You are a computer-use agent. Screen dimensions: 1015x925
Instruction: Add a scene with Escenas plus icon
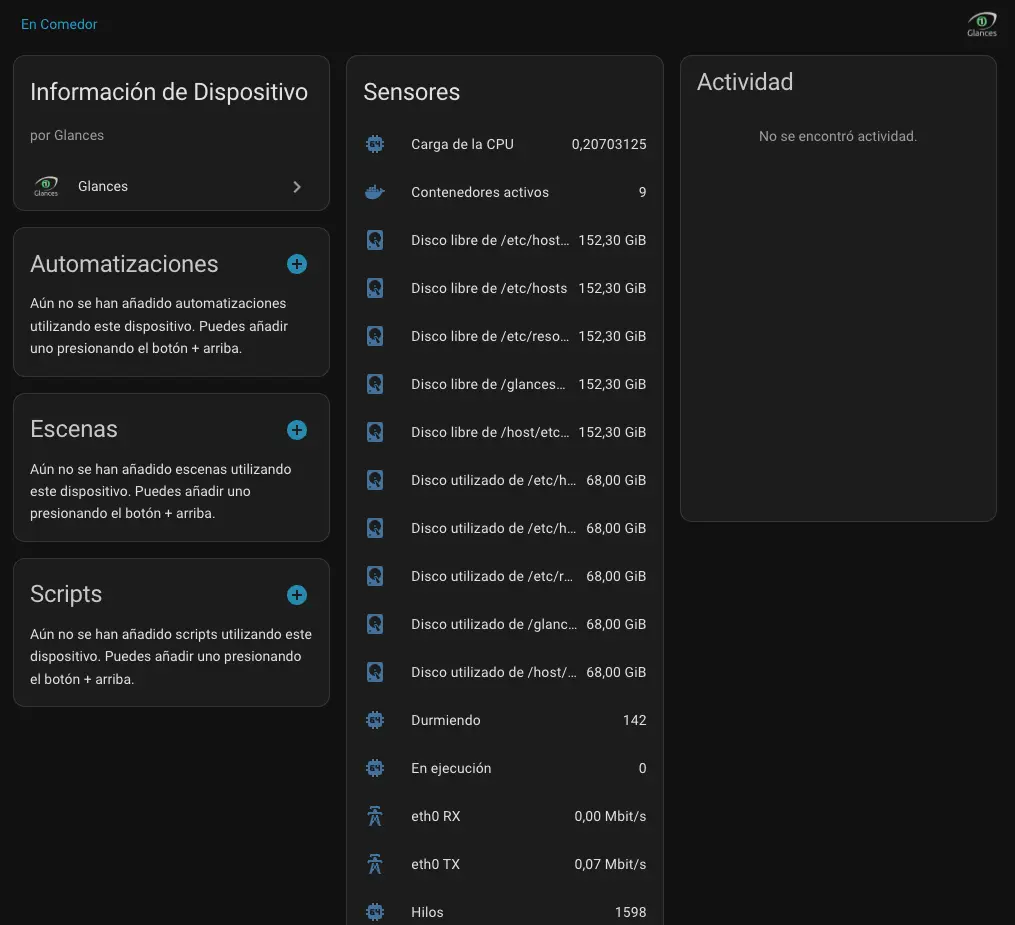[297, 430]
